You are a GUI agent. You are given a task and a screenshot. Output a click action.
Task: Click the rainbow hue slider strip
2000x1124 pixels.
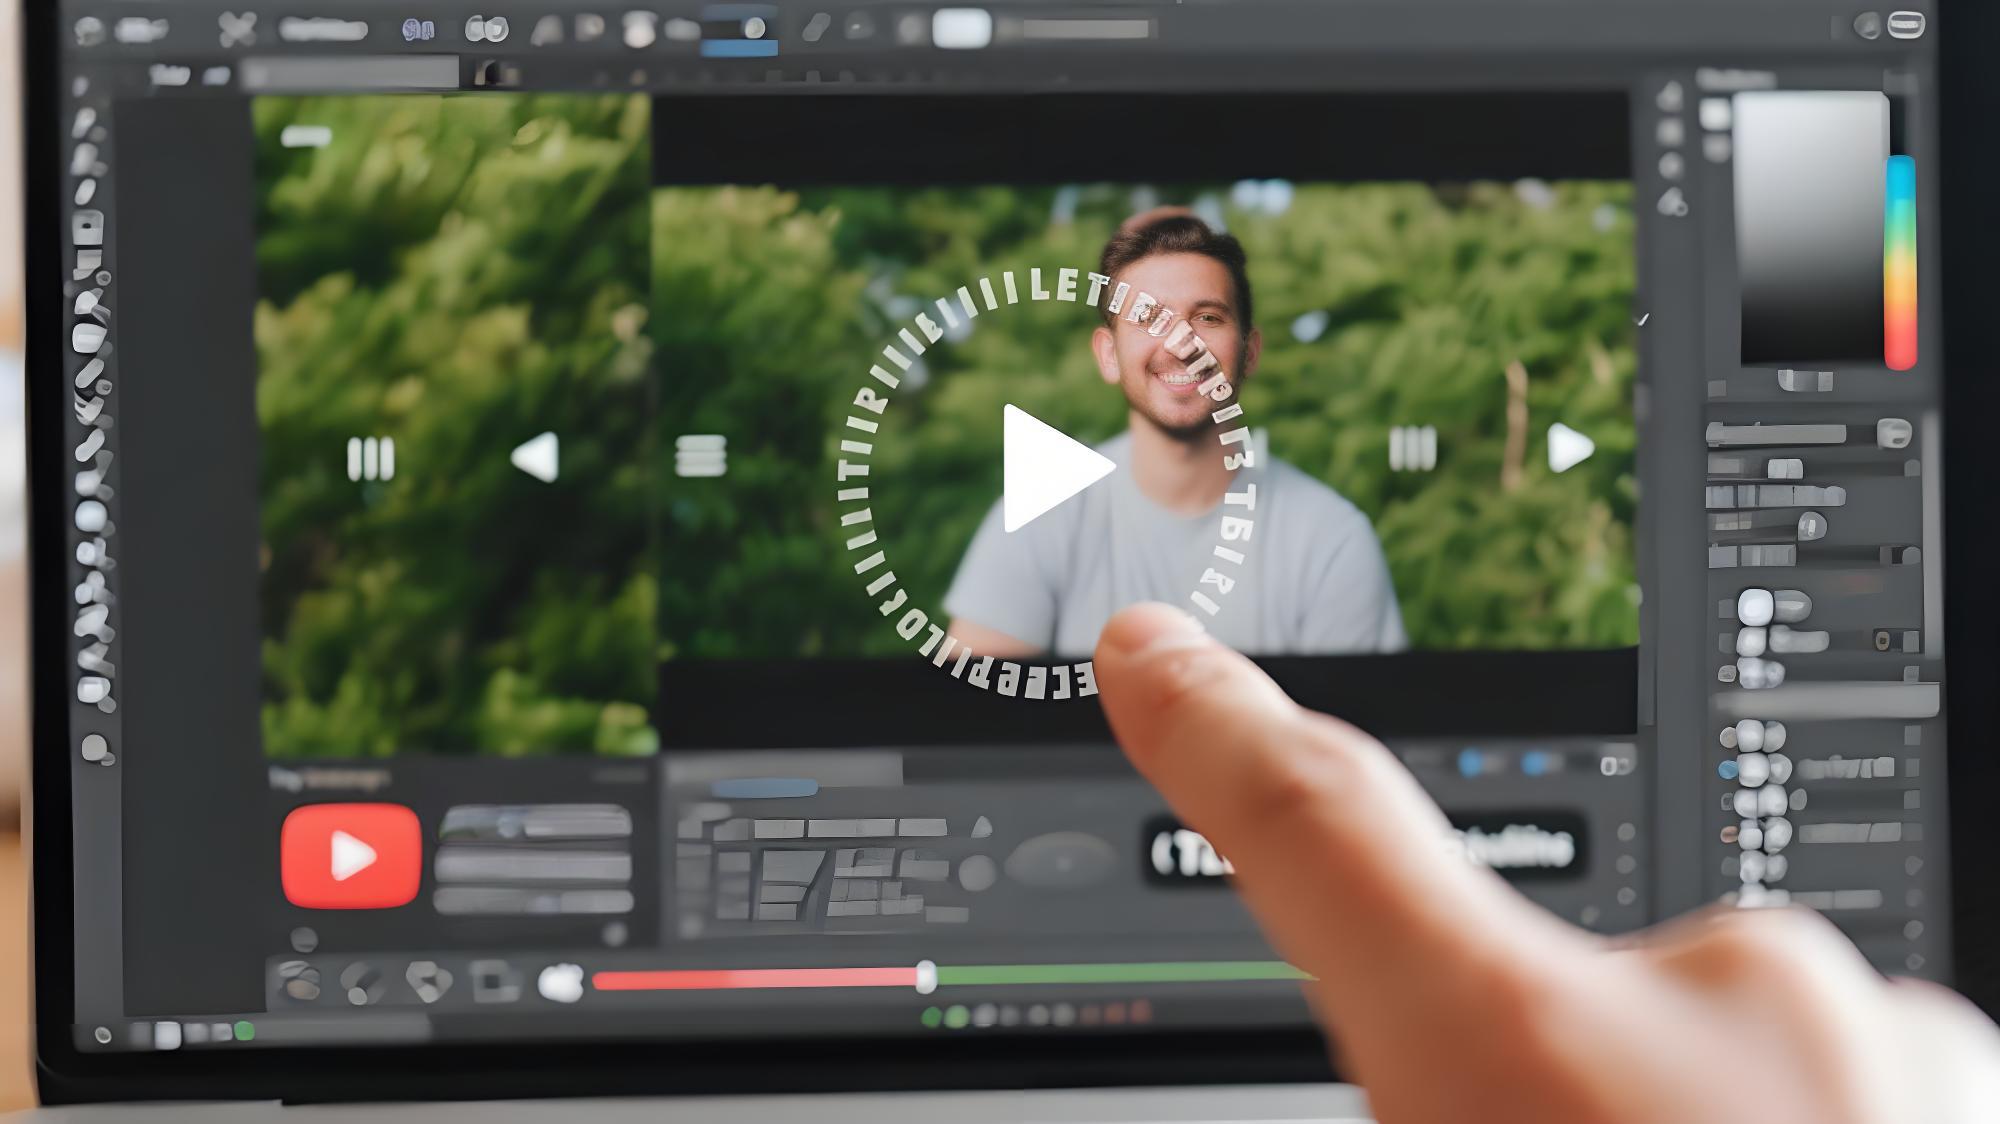(1900, 262)
